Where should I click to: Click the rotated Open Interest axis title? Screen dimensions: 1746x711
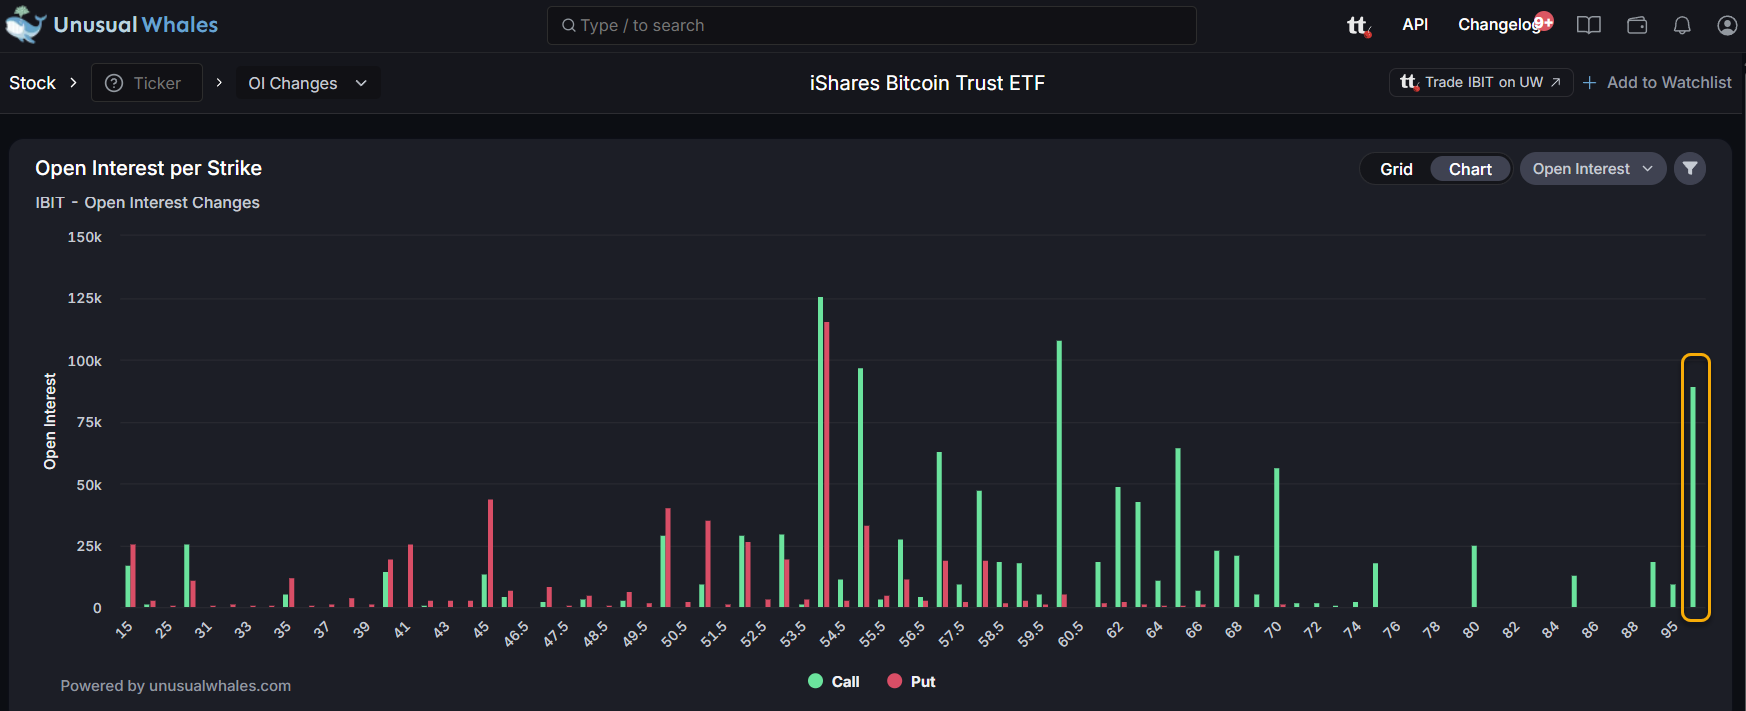click(x=50, y=421)
